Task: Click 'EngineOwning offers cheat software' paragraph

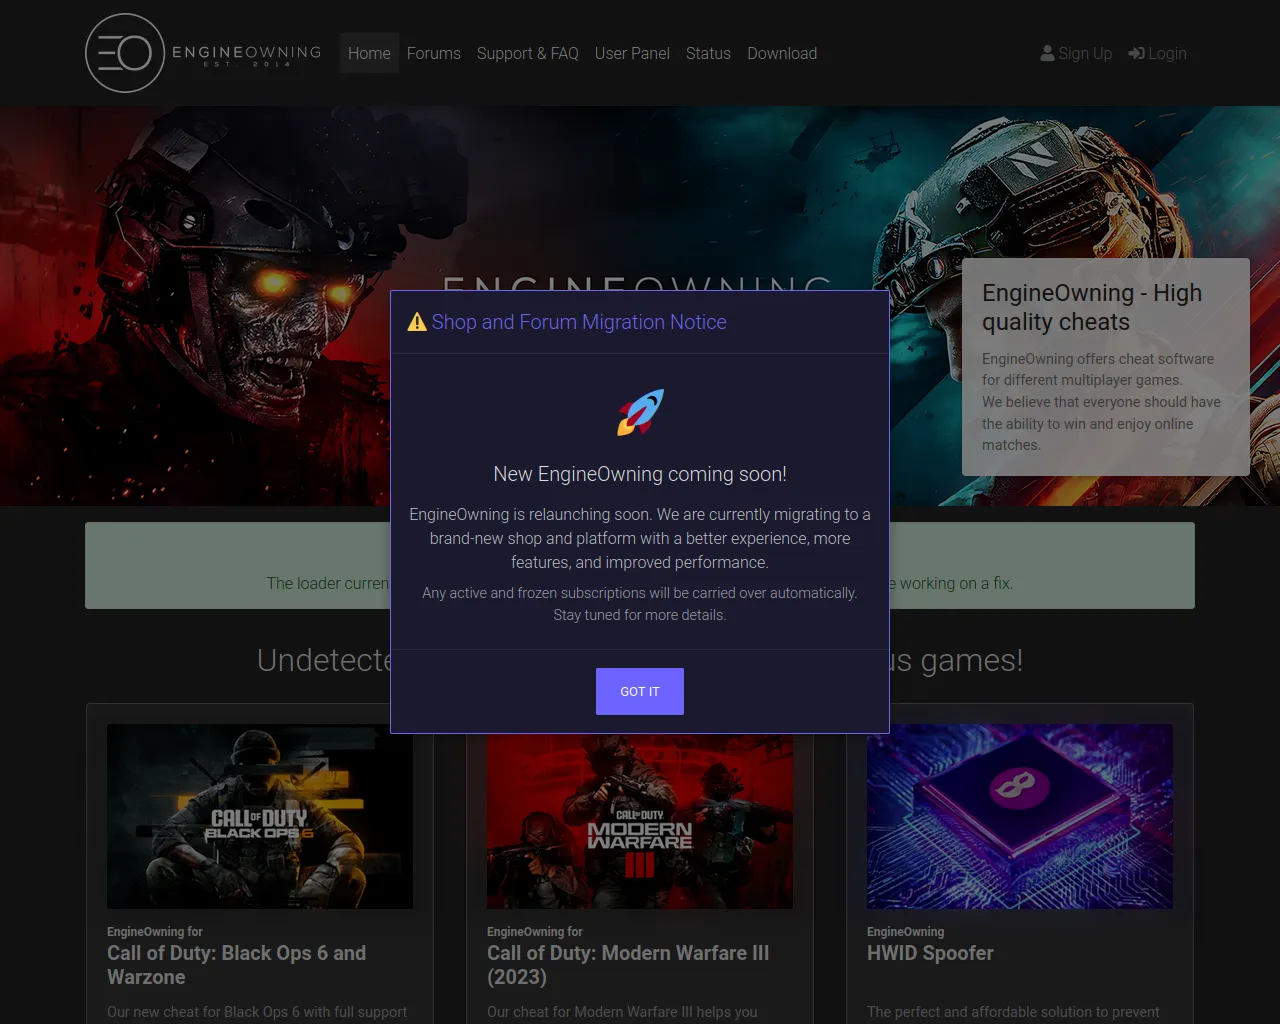Action: (1098, 369)
